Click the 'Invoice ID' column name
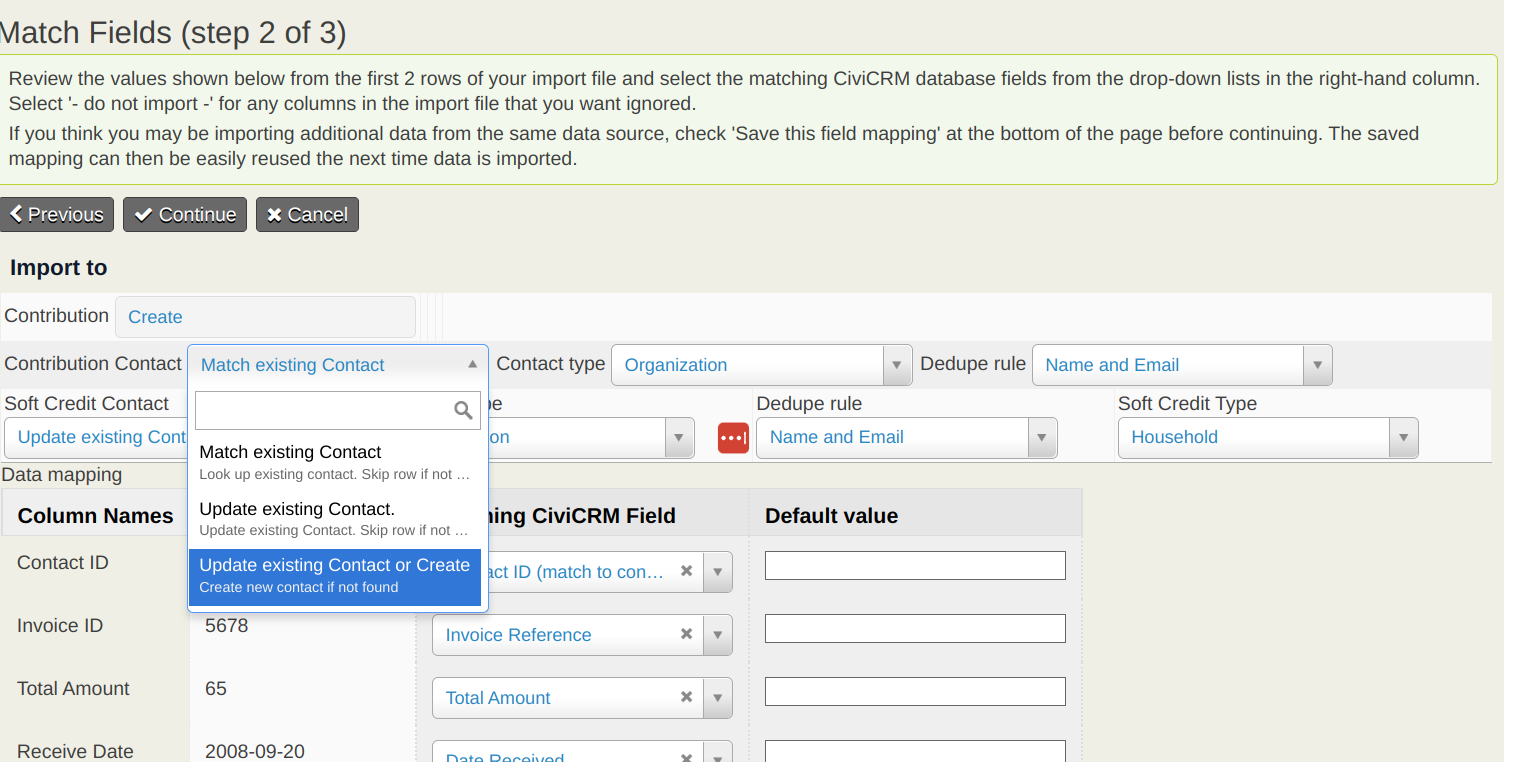The height and width of the screenshot is (762, 1518). [x=60, y=626]
